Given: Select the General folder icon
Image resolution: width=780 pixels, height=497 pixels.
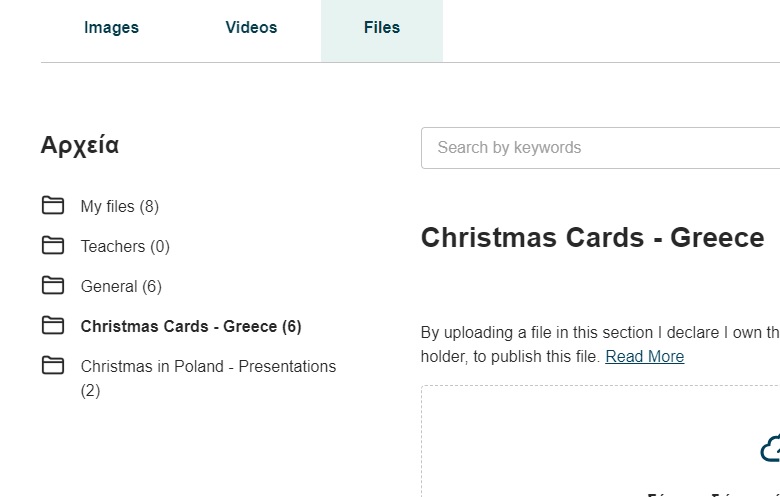Looking at the screenshot, I should coord(53,285).
